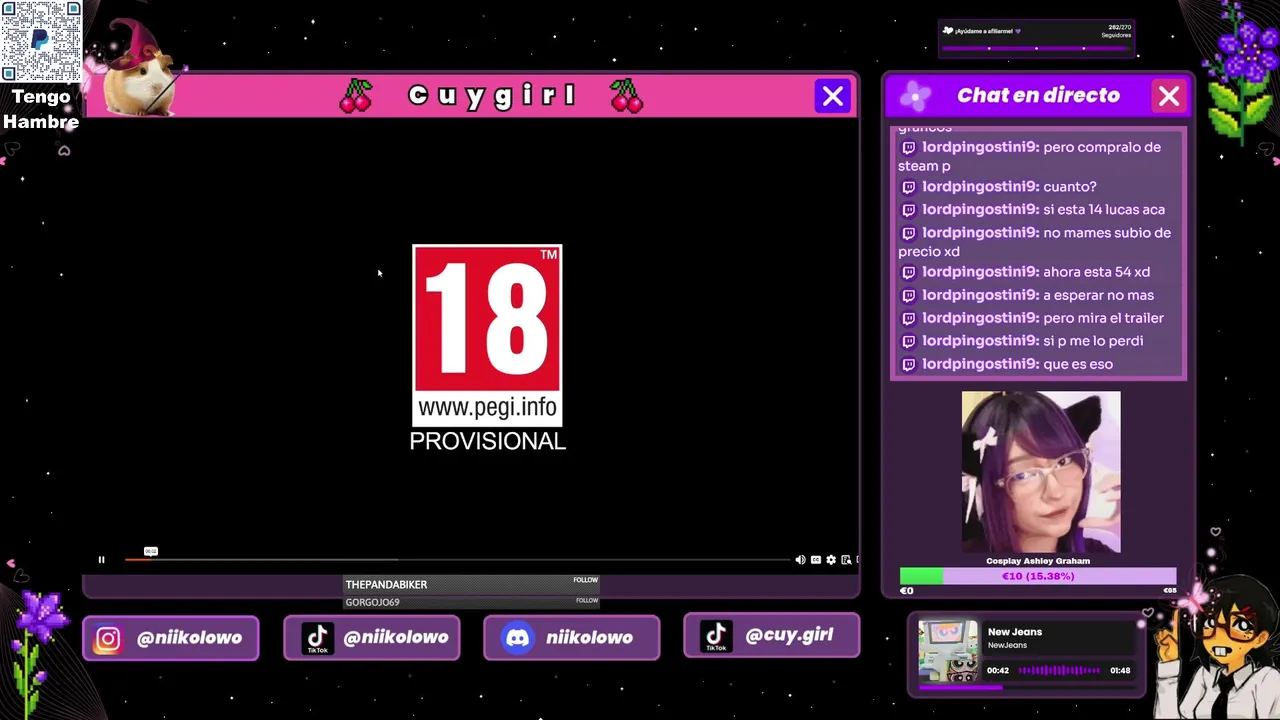Open the TikTok @niikolowo badge

click(x=372, y=638)
